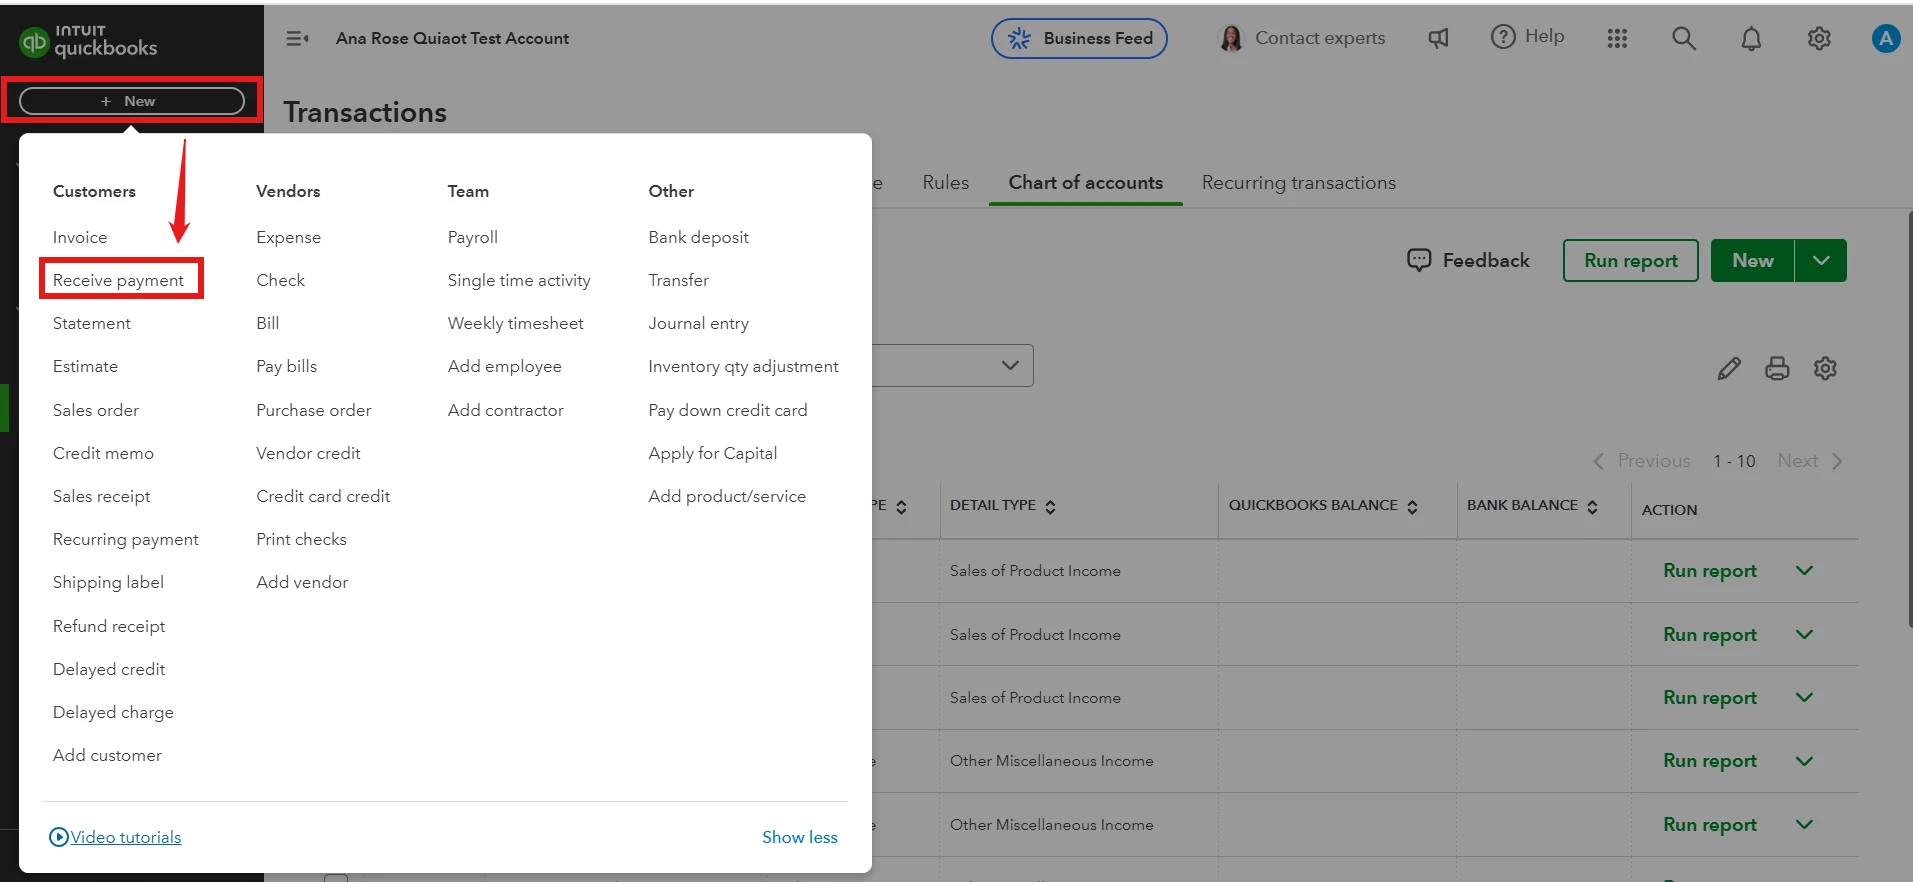Open the apps grid icon
Image resolution: width=1913 pixels, height=882 pixels.
pyautogui.click(x=1617, y=38)
